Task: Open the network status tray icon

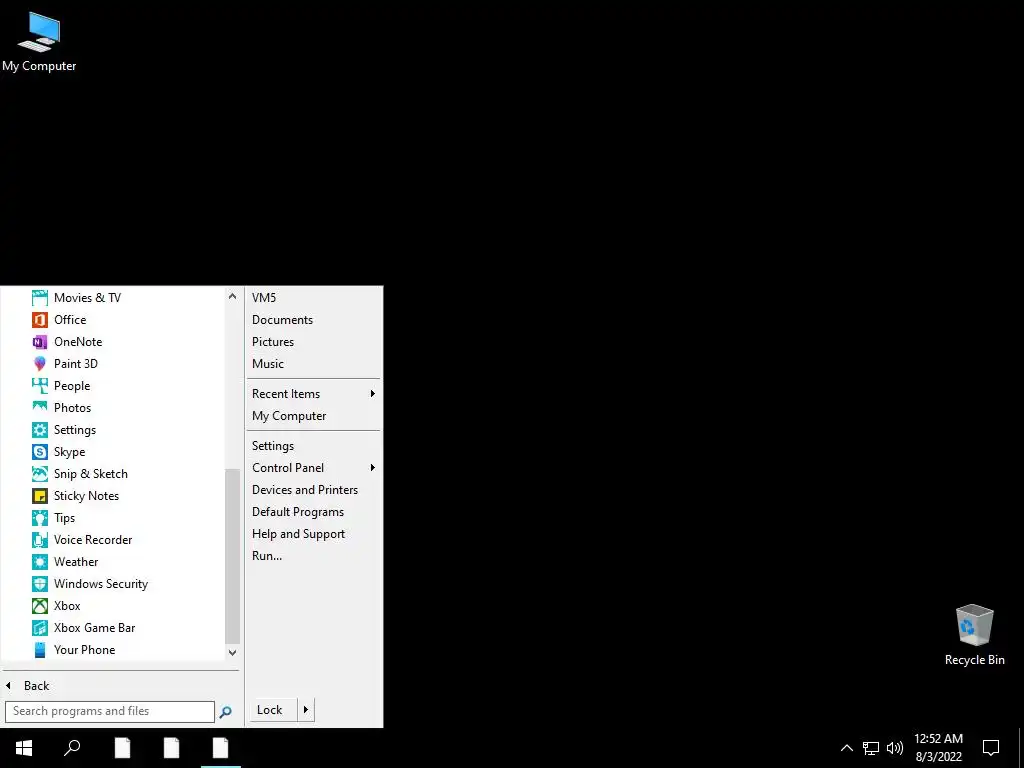Action: click(x=871, y=748)
